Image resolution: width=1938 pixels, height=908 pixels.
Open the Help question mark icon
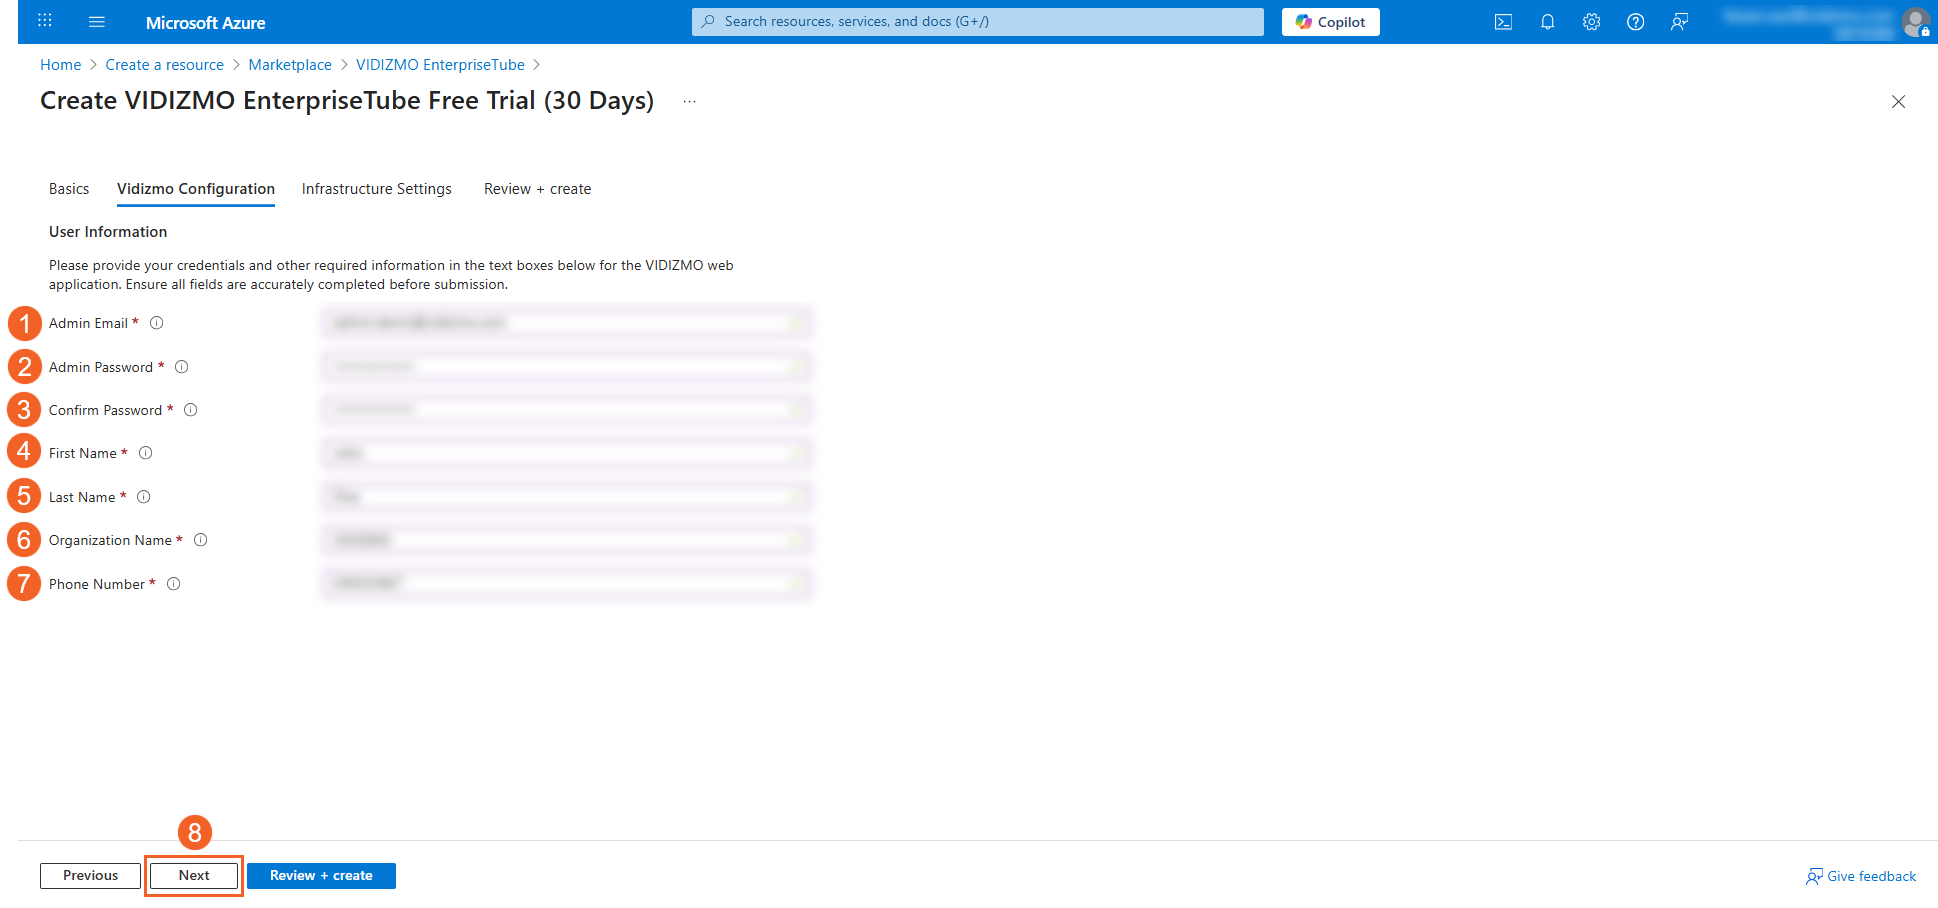pyautogui.click(x=1635, y=22)
